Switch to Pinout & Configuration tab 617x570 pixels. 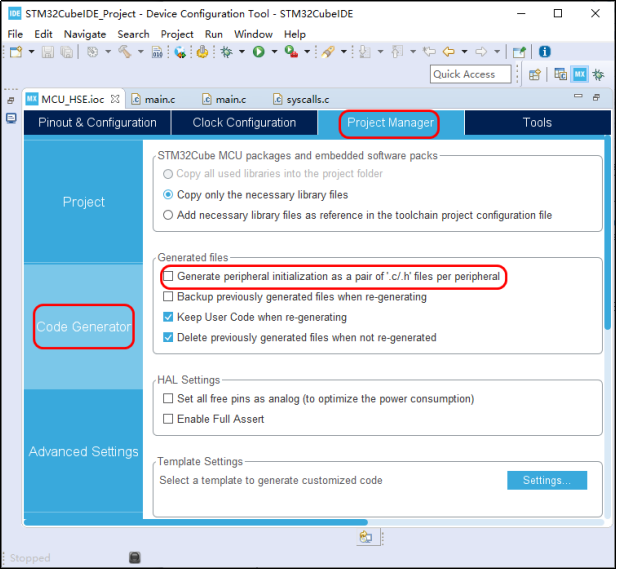point(97,123)
